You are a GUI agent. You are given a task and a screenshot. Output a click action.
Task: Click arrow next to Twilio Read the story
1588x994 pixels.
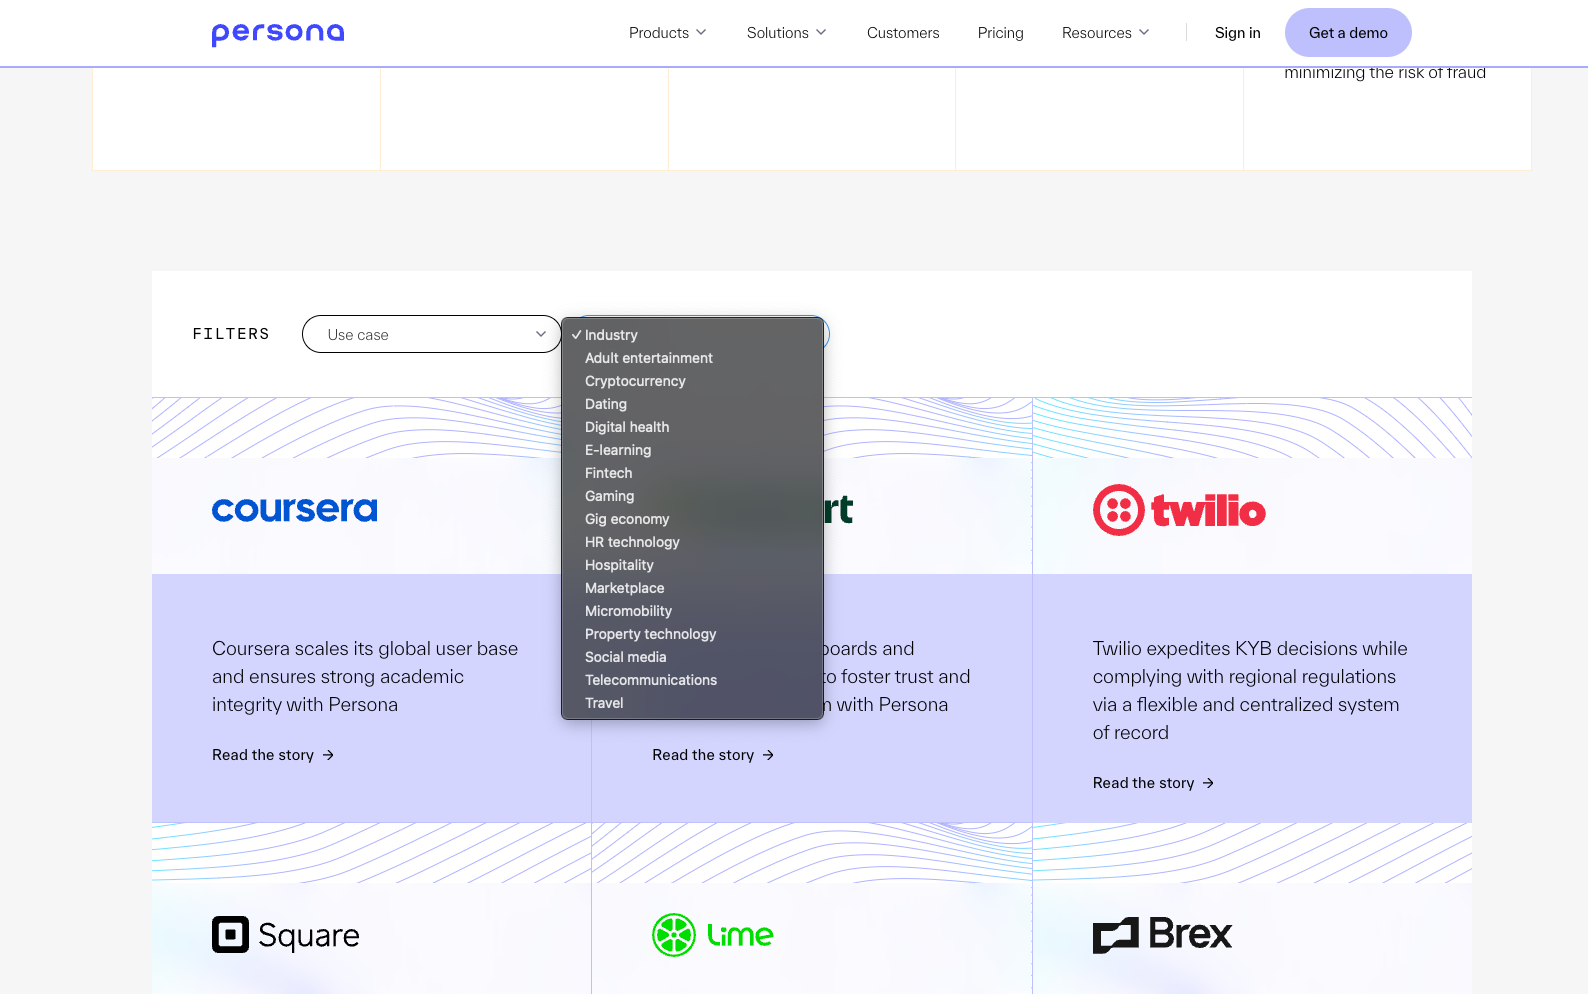pyautogui.click(x=1208, y=783)
